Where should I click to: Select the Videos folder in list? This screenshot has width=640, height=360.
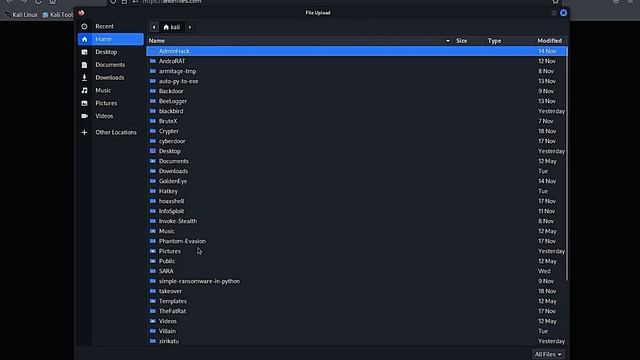coord(357,321)
